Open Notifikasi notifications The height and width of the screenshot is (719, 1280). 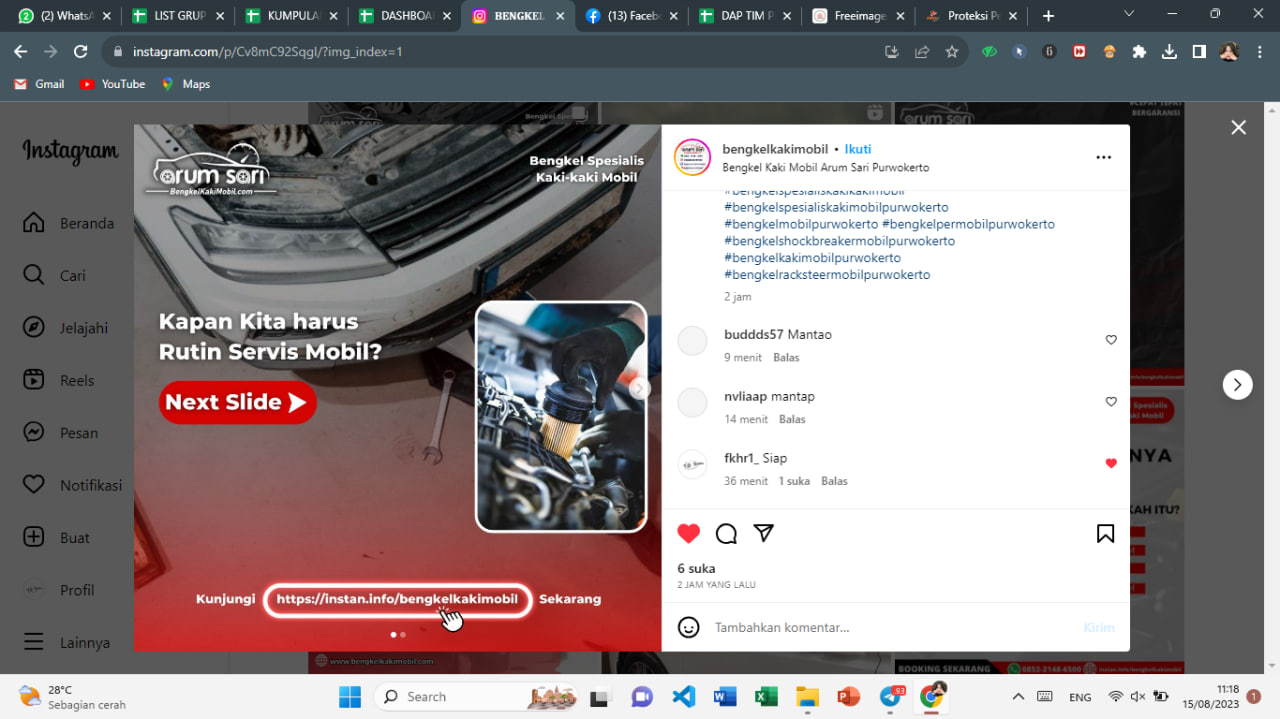[x=72, y=485]
